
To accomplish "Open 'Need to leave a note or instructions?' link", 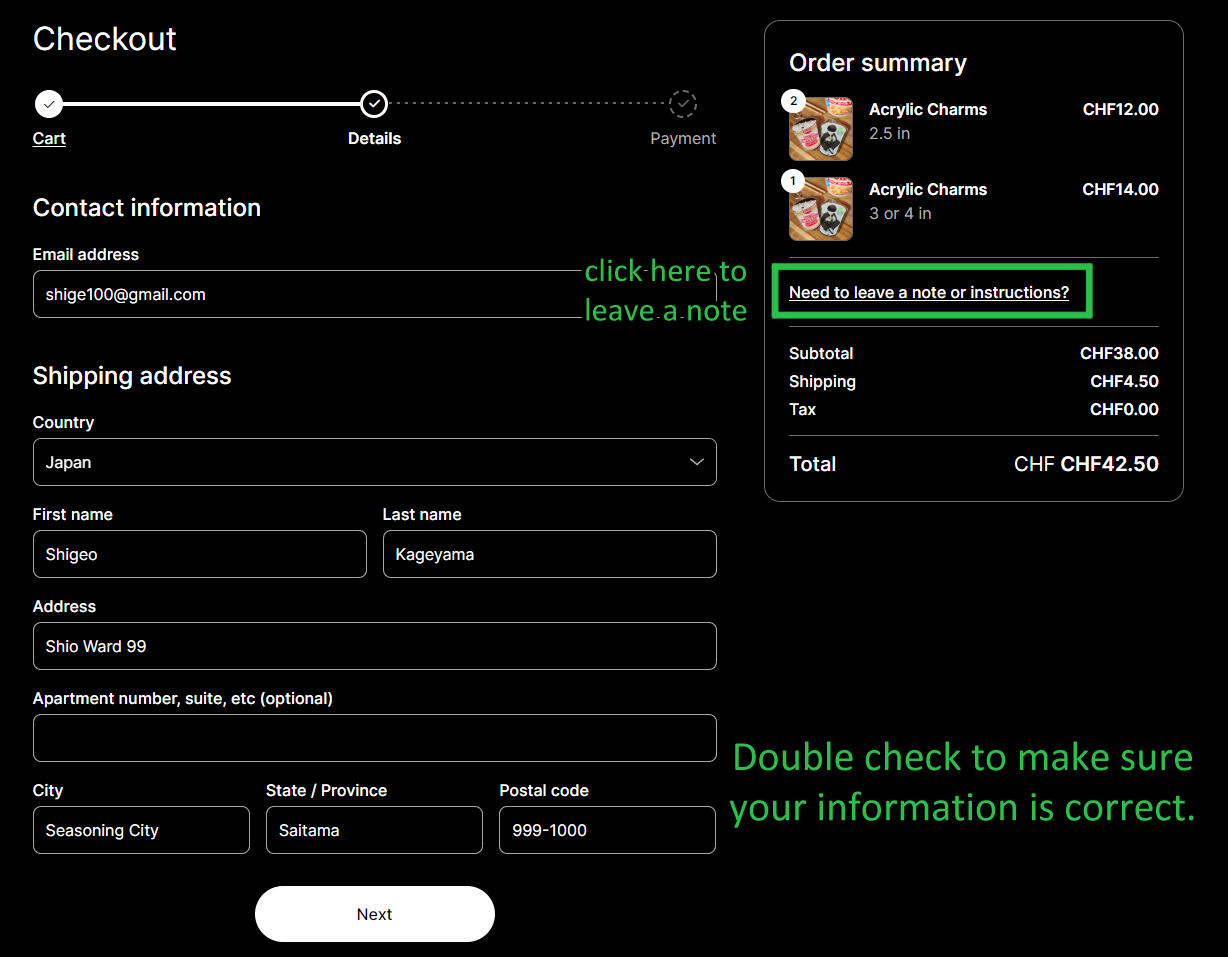I will pyautogui.click(x=928, y=292).
